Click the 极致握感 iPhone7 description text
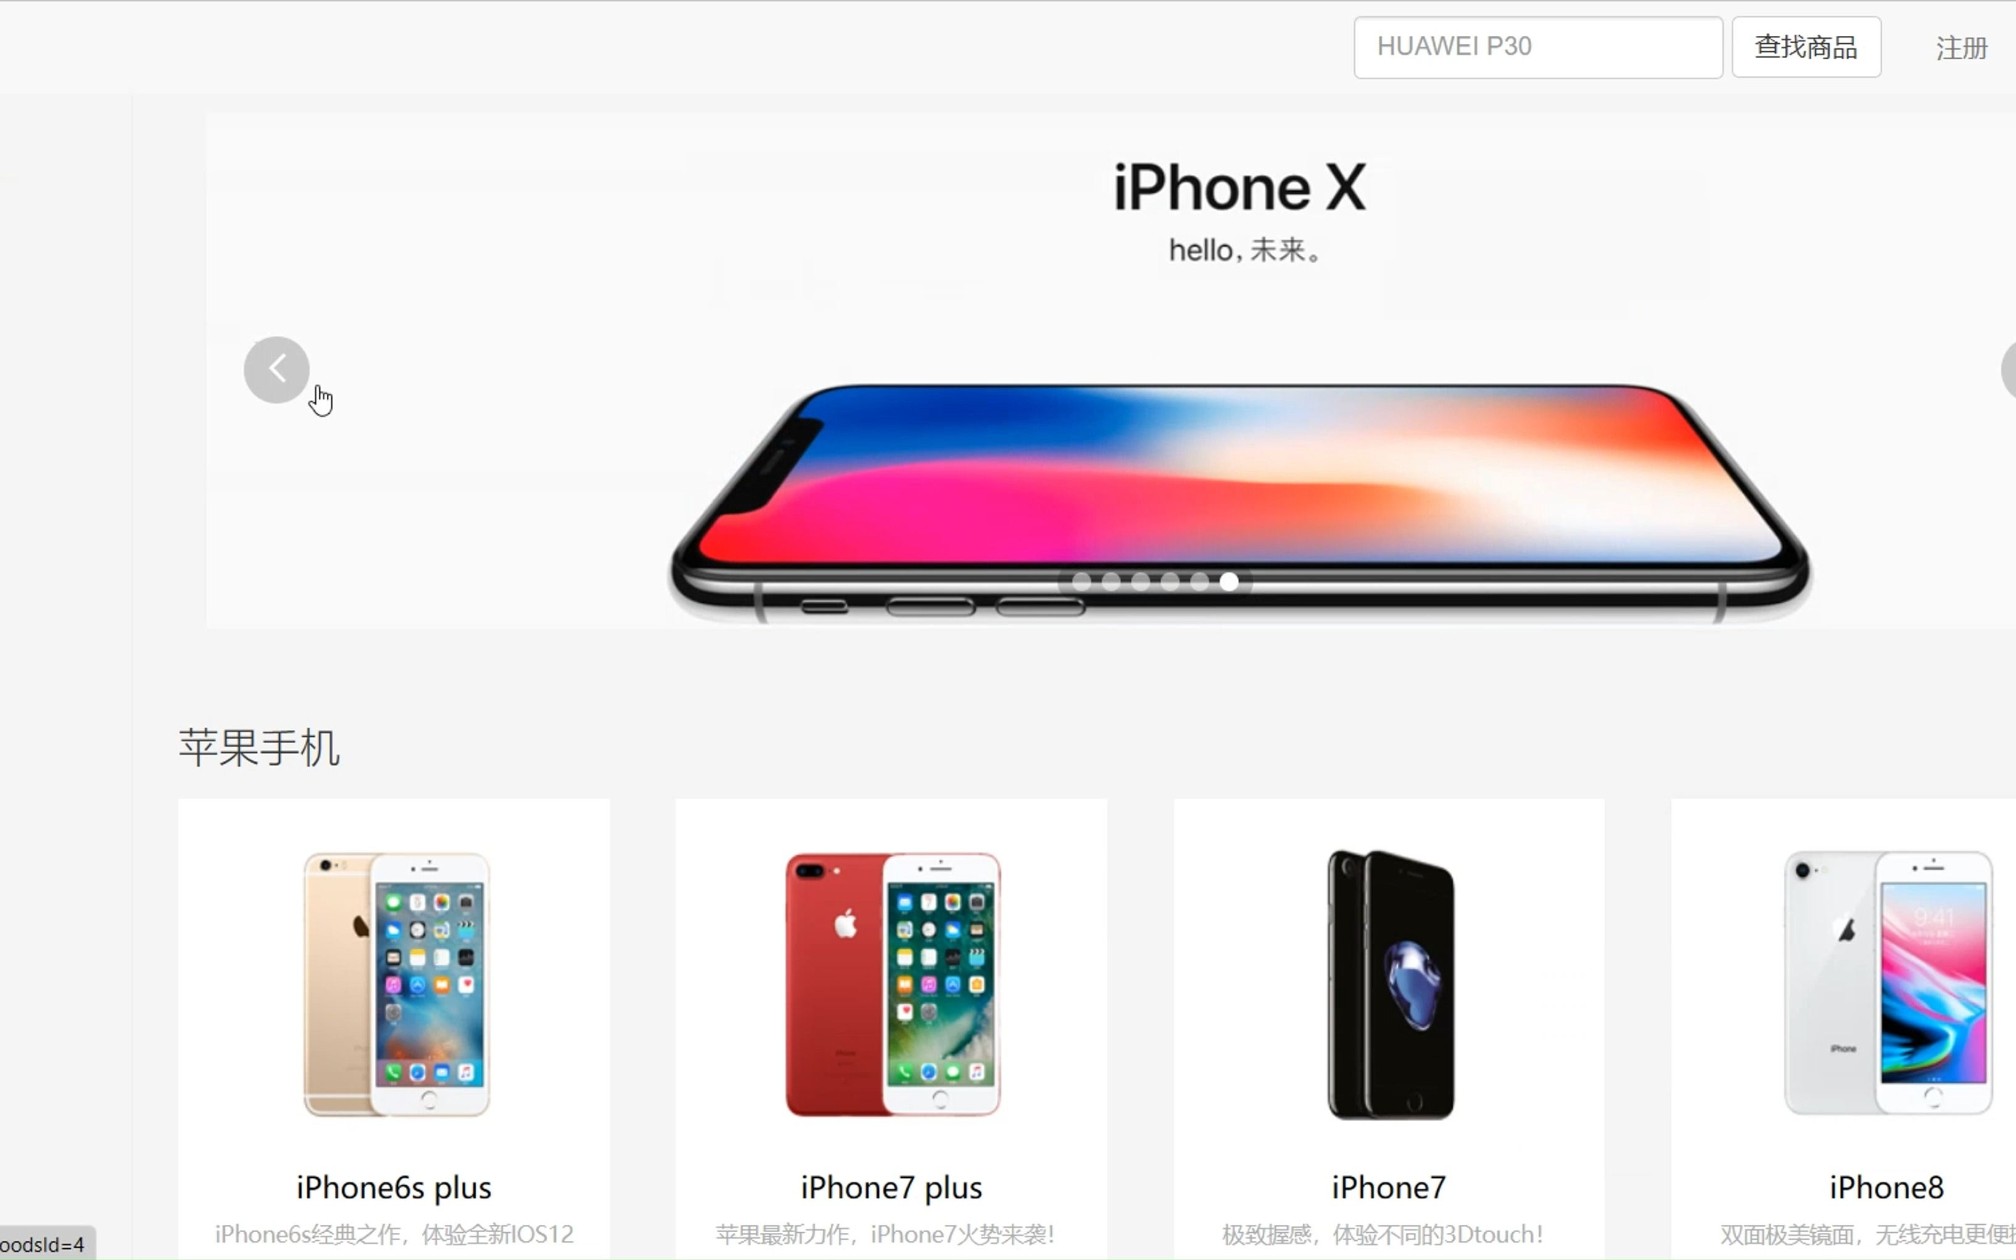The image size is (2016, 1260). [x=1383, y=1234]
